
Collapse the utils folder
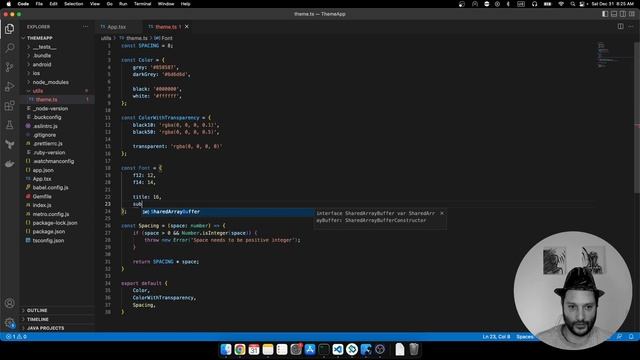click(38, 91)
